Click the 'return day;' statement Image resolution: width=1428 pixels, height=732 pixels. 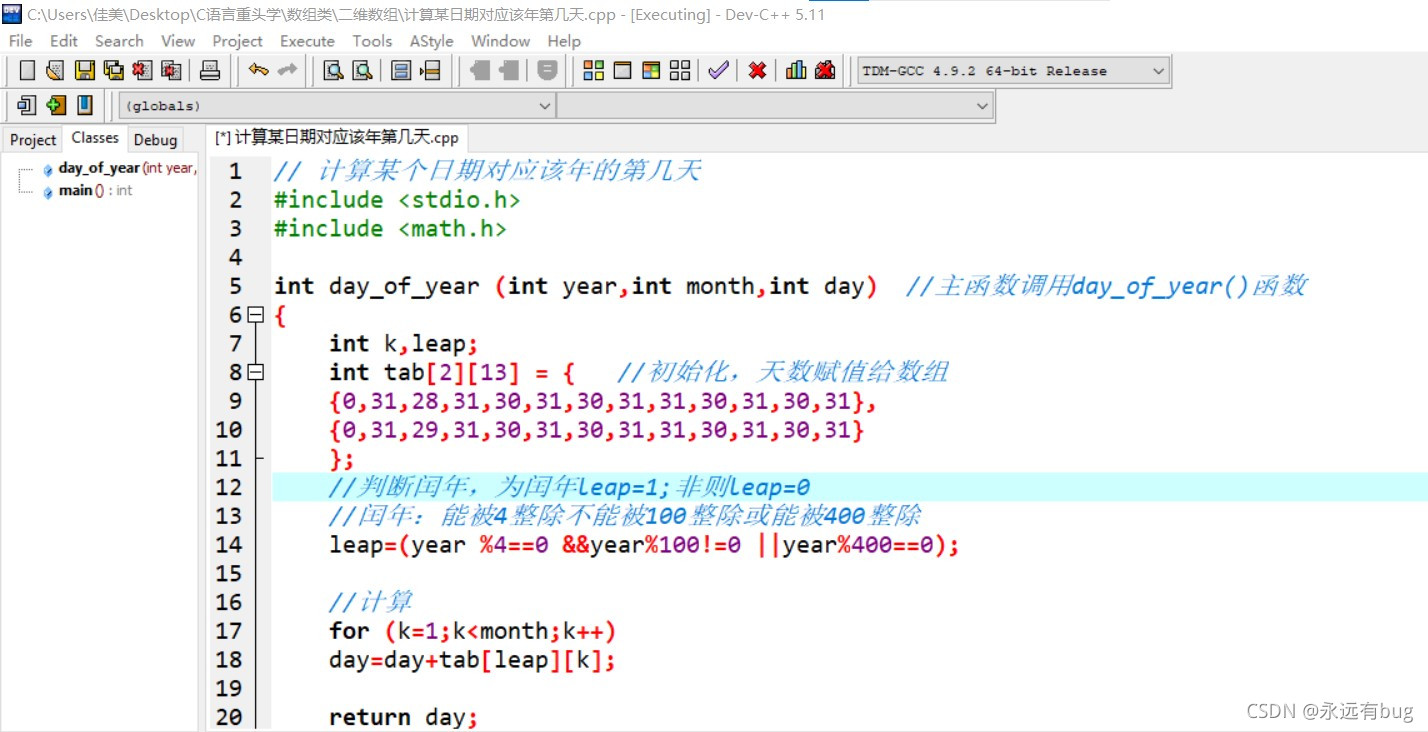pyautogui.click(x=404, y=717)
